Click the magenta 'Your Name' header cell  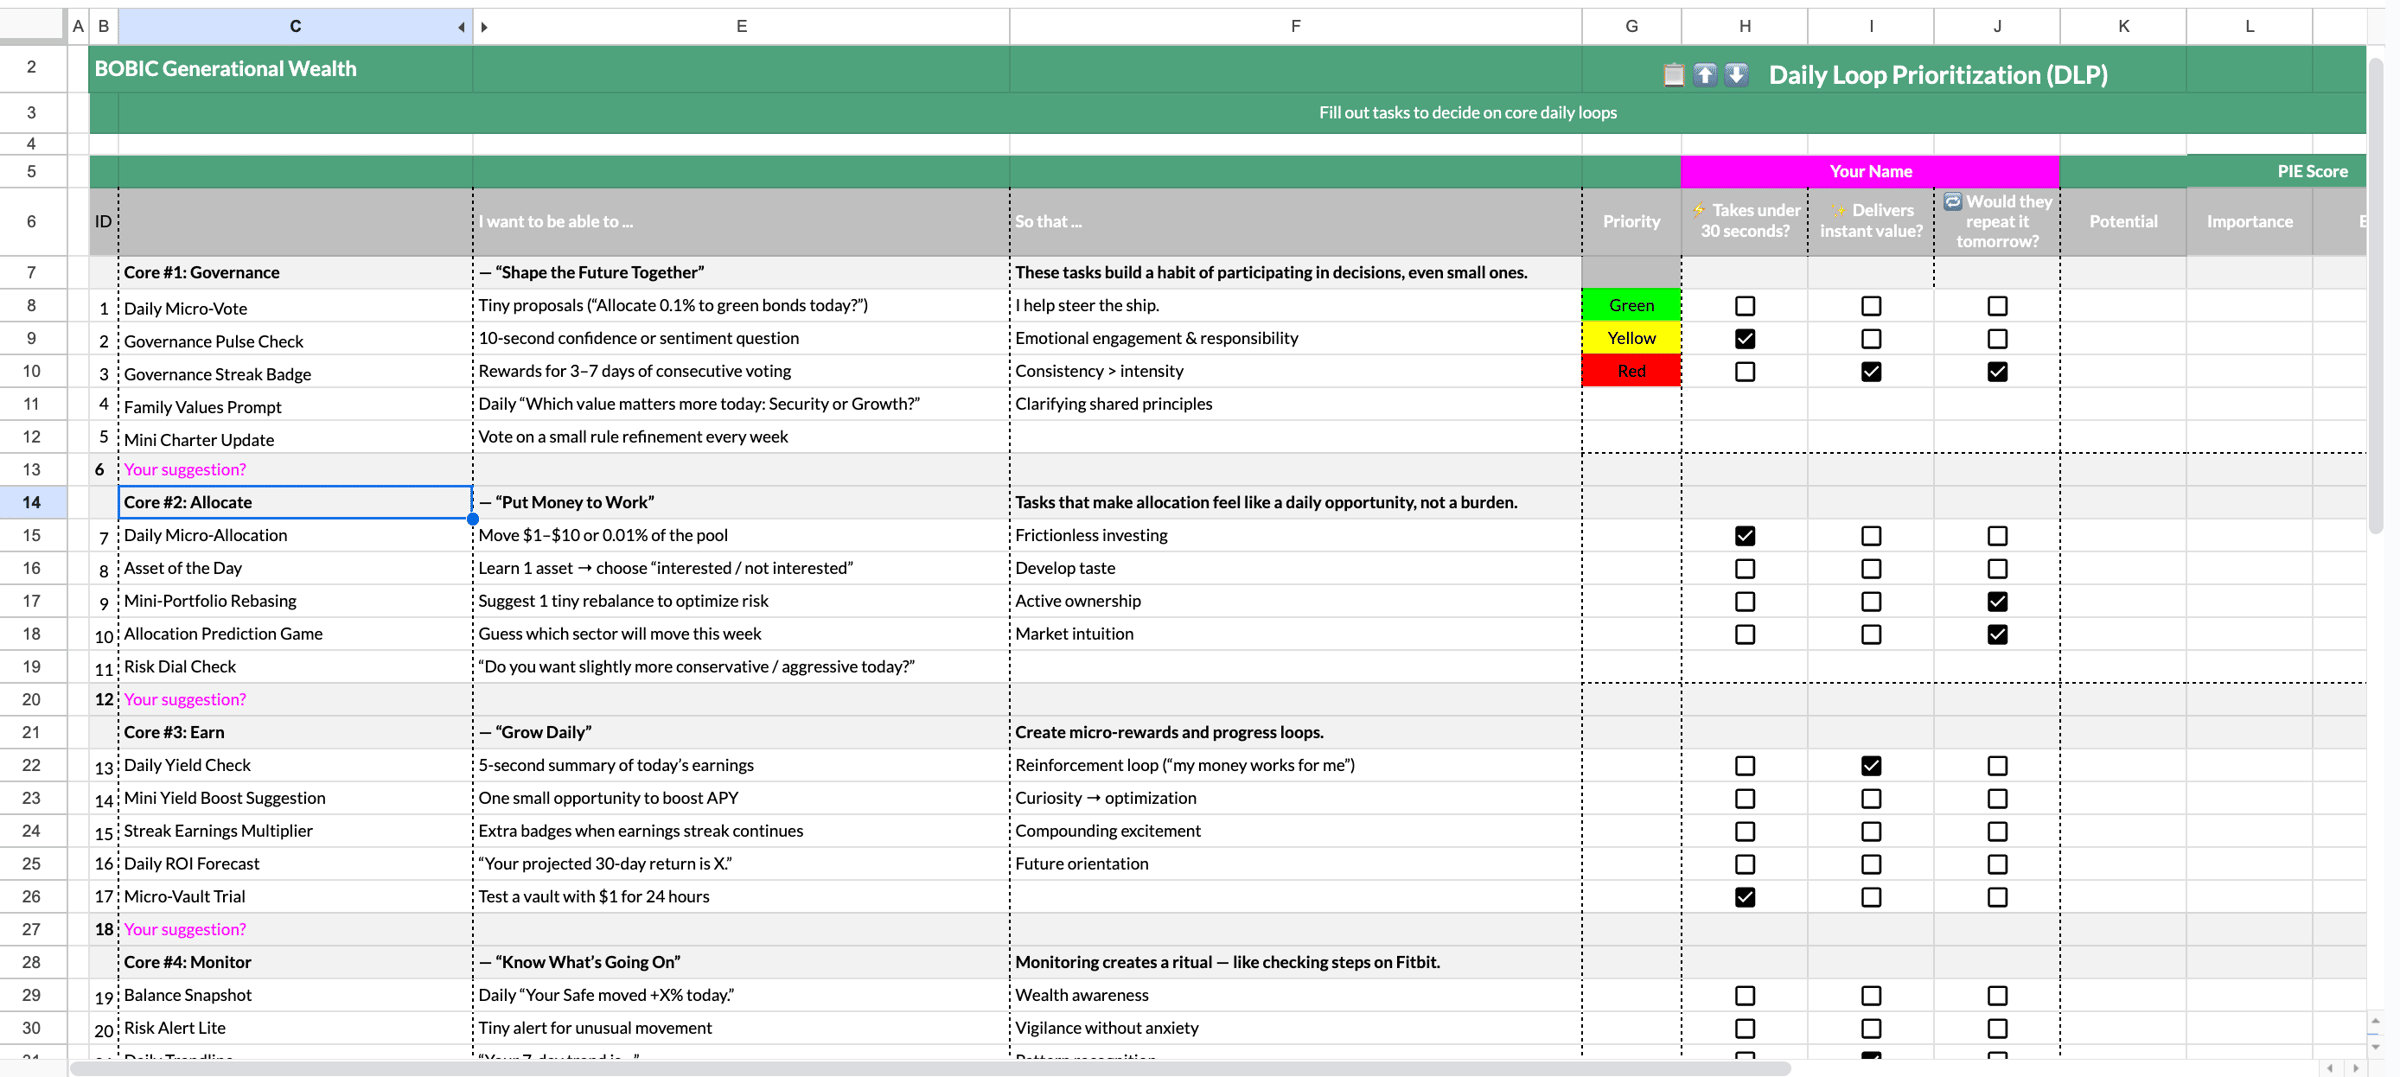tap(1869, 171)
